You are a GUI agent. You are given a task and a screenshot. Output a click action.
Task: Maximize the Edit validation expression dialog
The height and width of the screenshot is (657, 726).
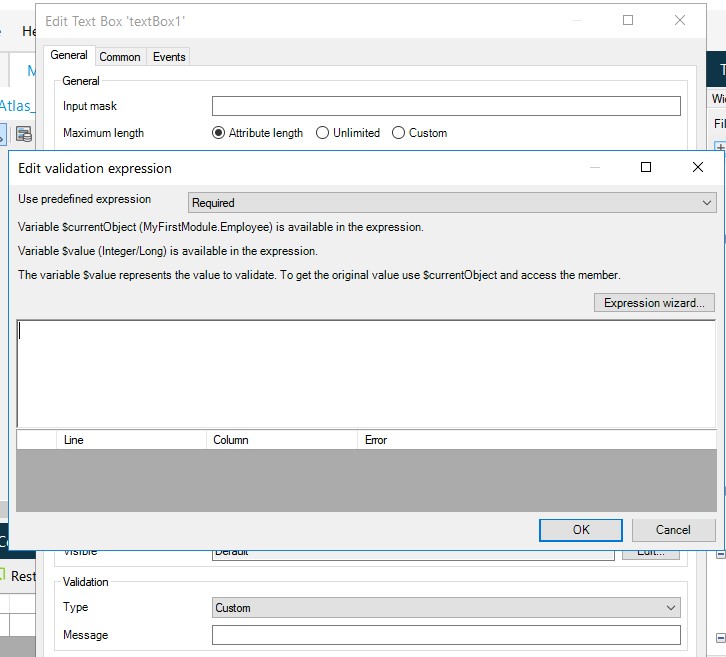646,168
